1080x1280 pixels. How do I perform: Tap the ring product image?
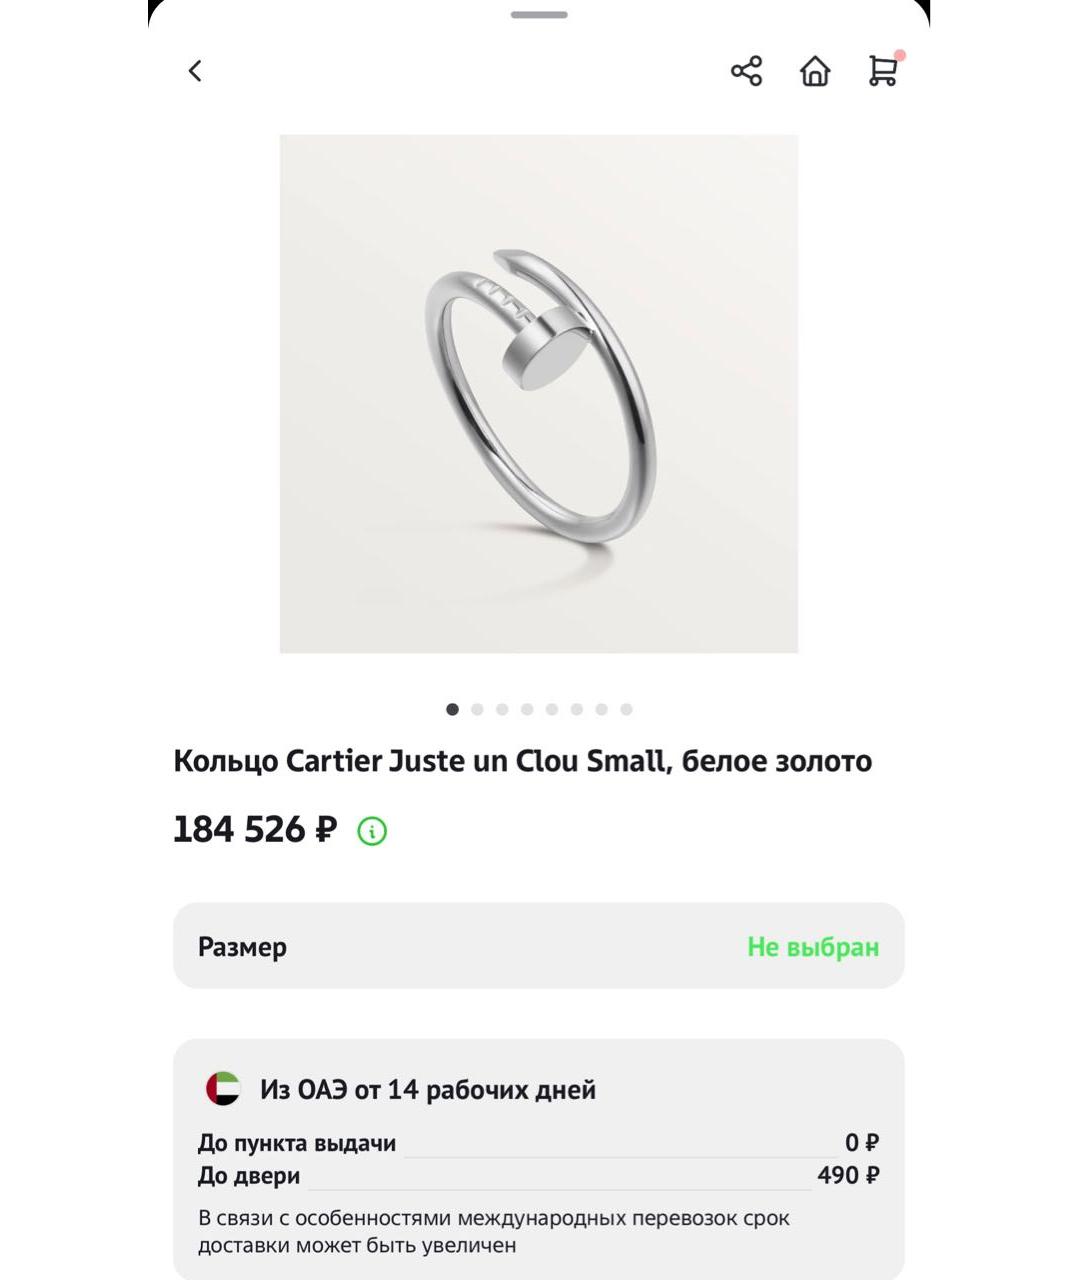pyautogui.click(x=539, y=393)
